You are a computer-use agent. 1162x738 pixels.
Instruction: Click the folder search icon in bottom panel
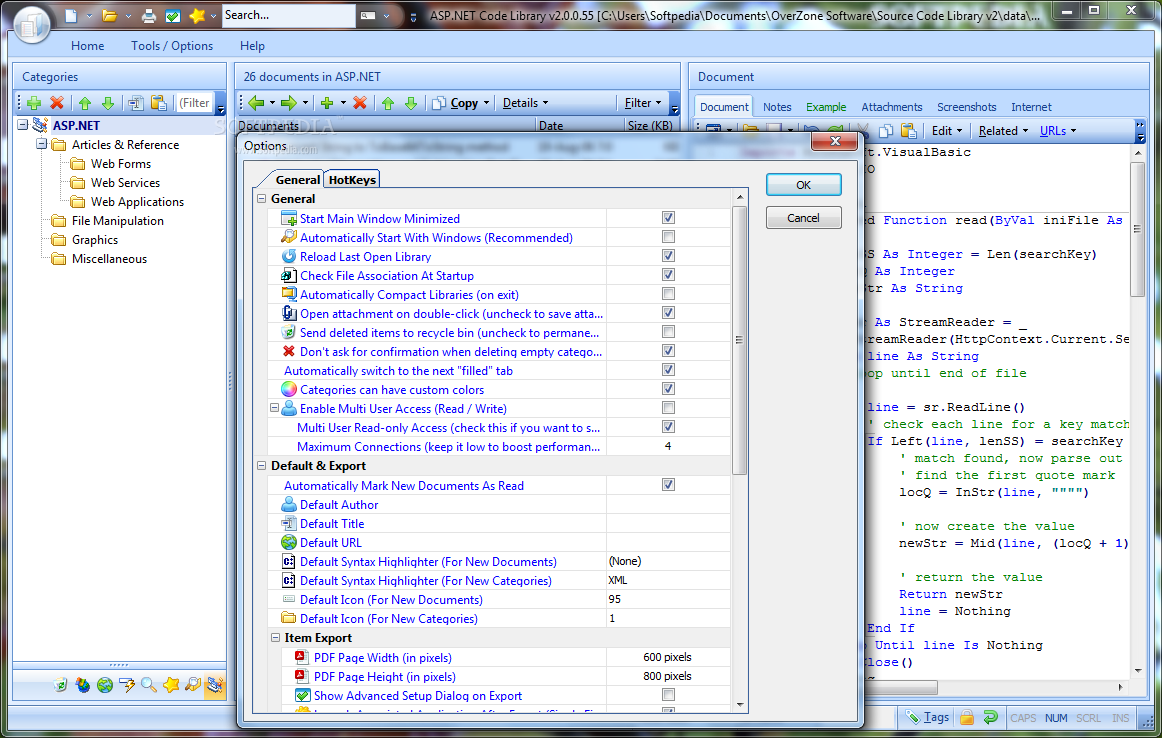(x=193, y=685)
